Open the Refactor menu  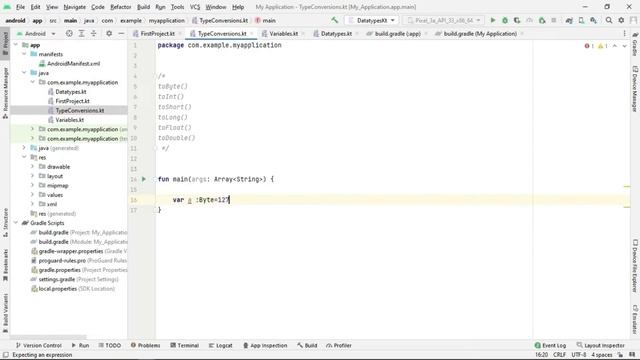point(121,7)
